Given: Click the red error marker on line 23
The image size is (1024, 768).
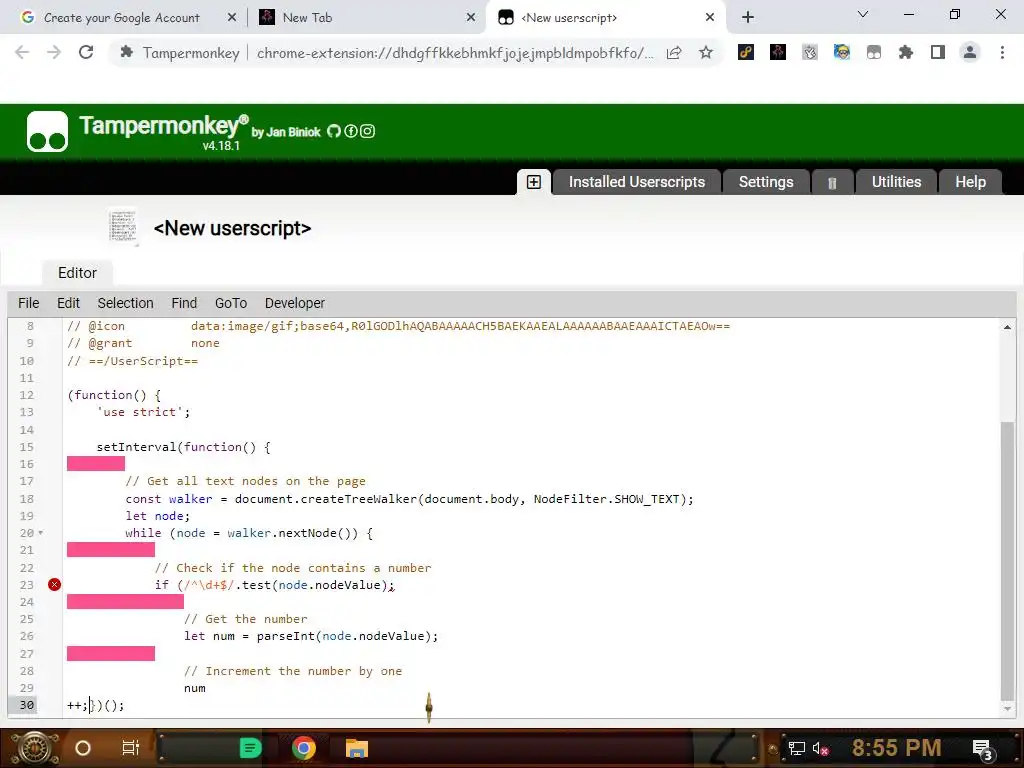Looking at the screenshot, I should [54, 584].
